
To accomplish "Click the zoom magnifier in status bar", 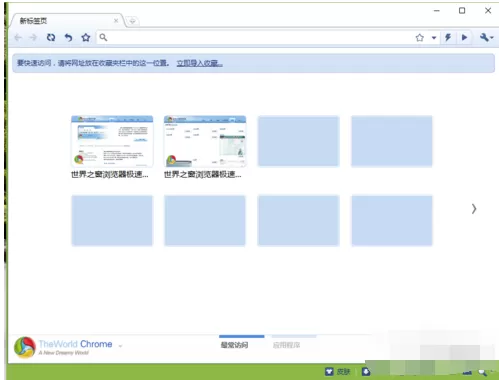I will [483, 372].
